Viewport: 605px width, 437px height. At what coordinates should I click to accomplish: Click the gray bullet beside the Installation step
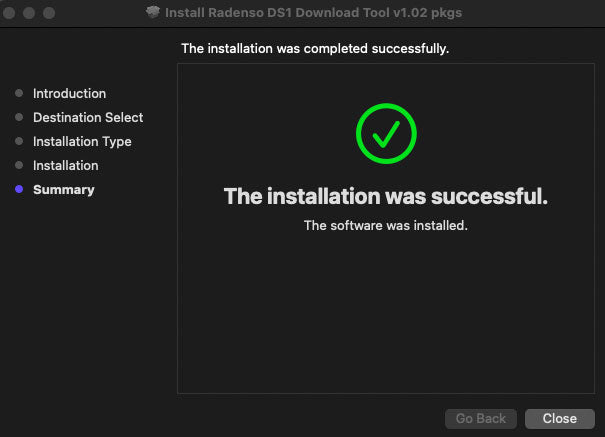coord(19,165)
